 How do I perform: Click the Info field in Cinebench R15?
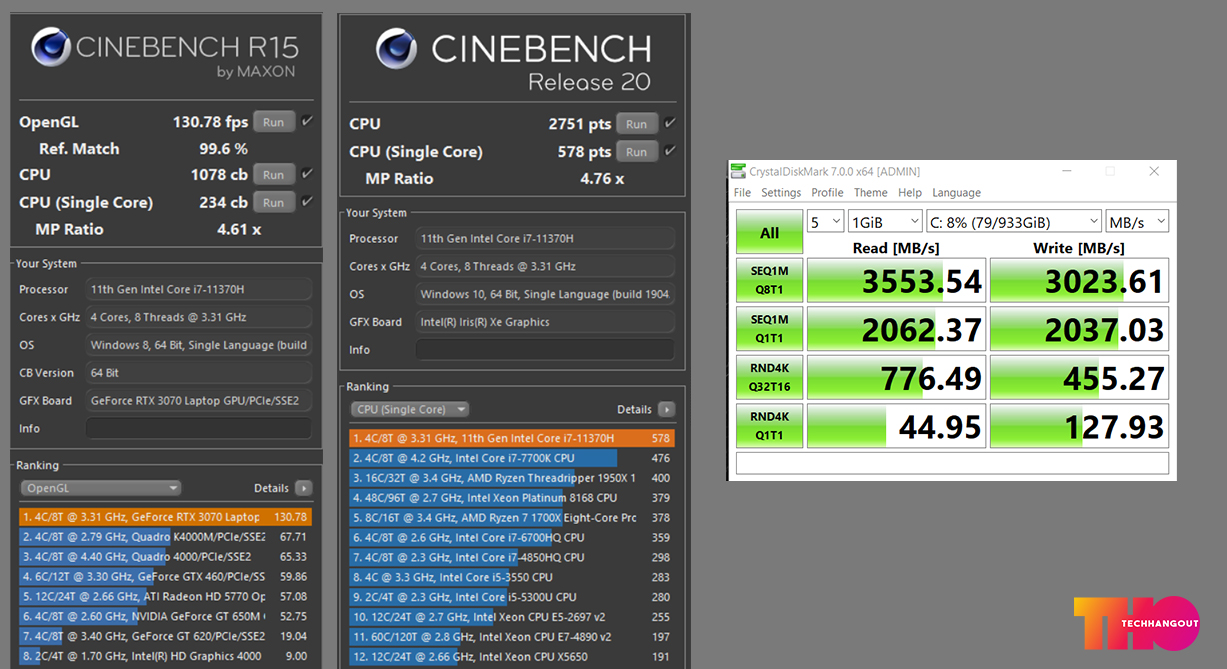pos(198,428)
